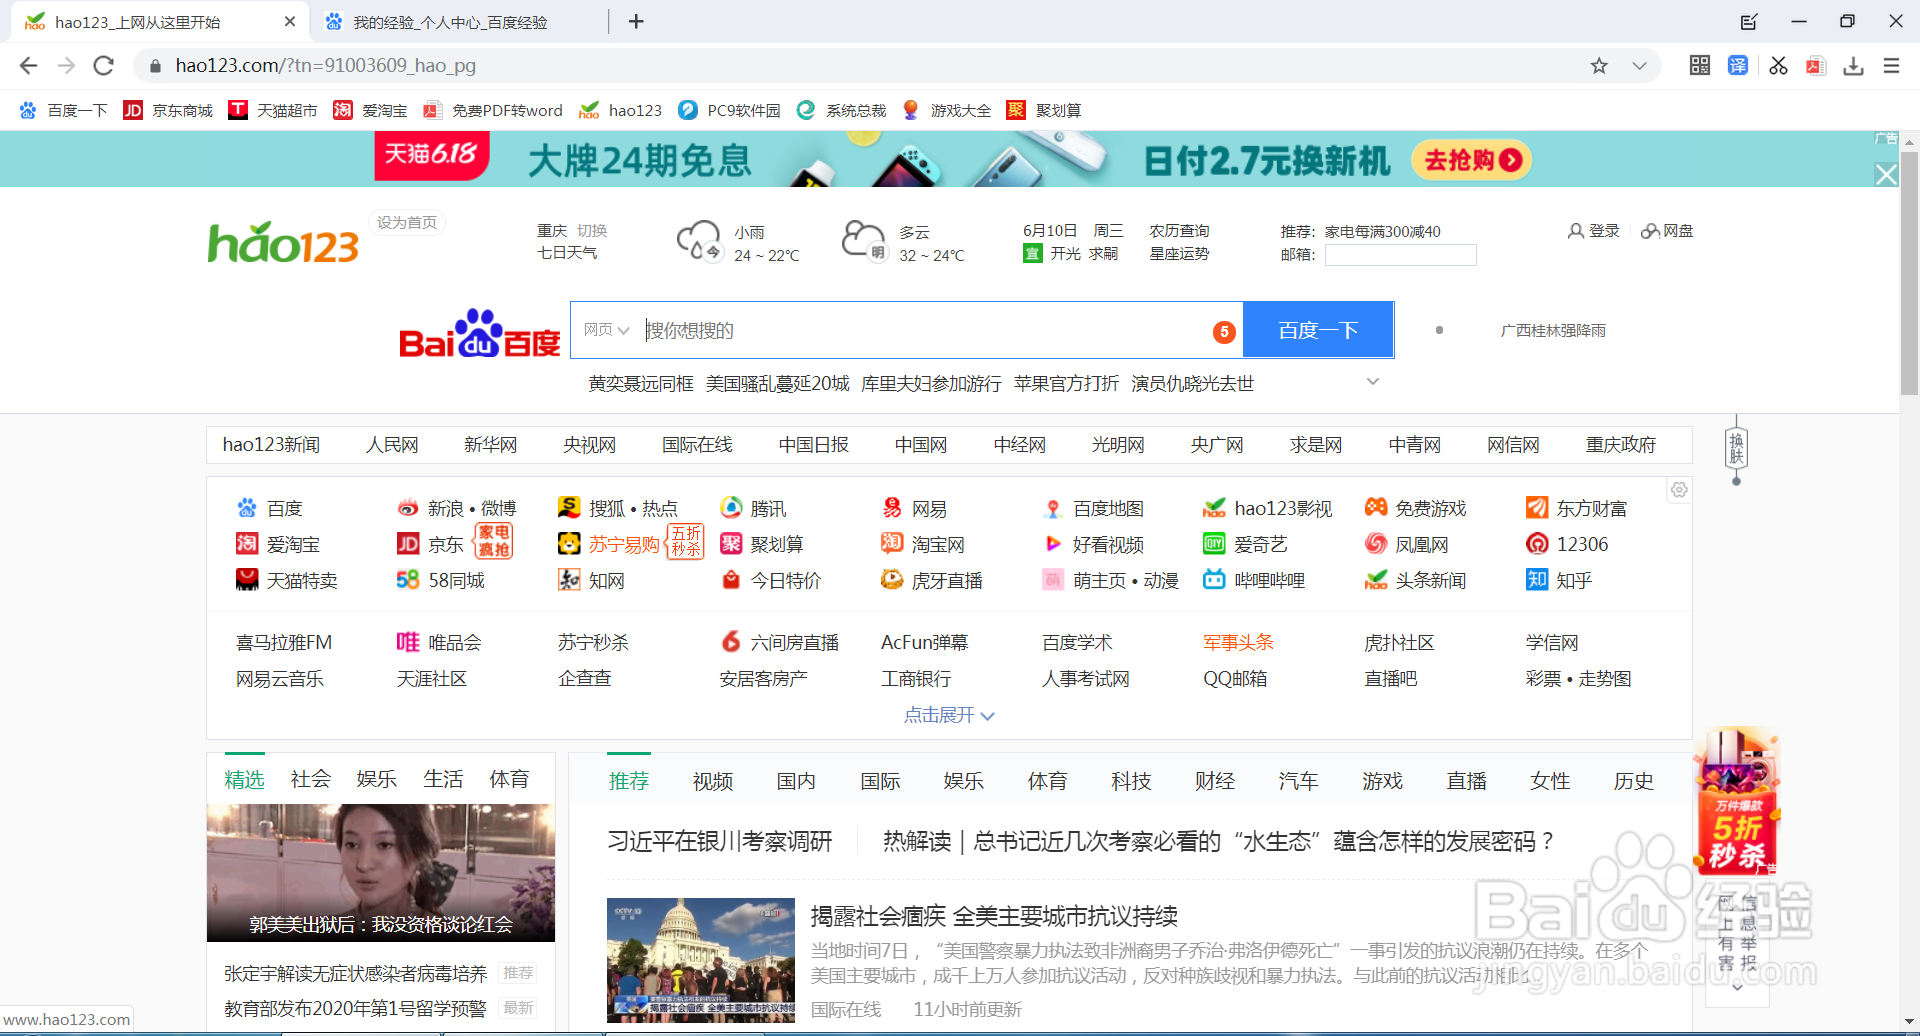Select the 科技 feed tab
This screenshot has height=1036, width=1920.
1131,781
